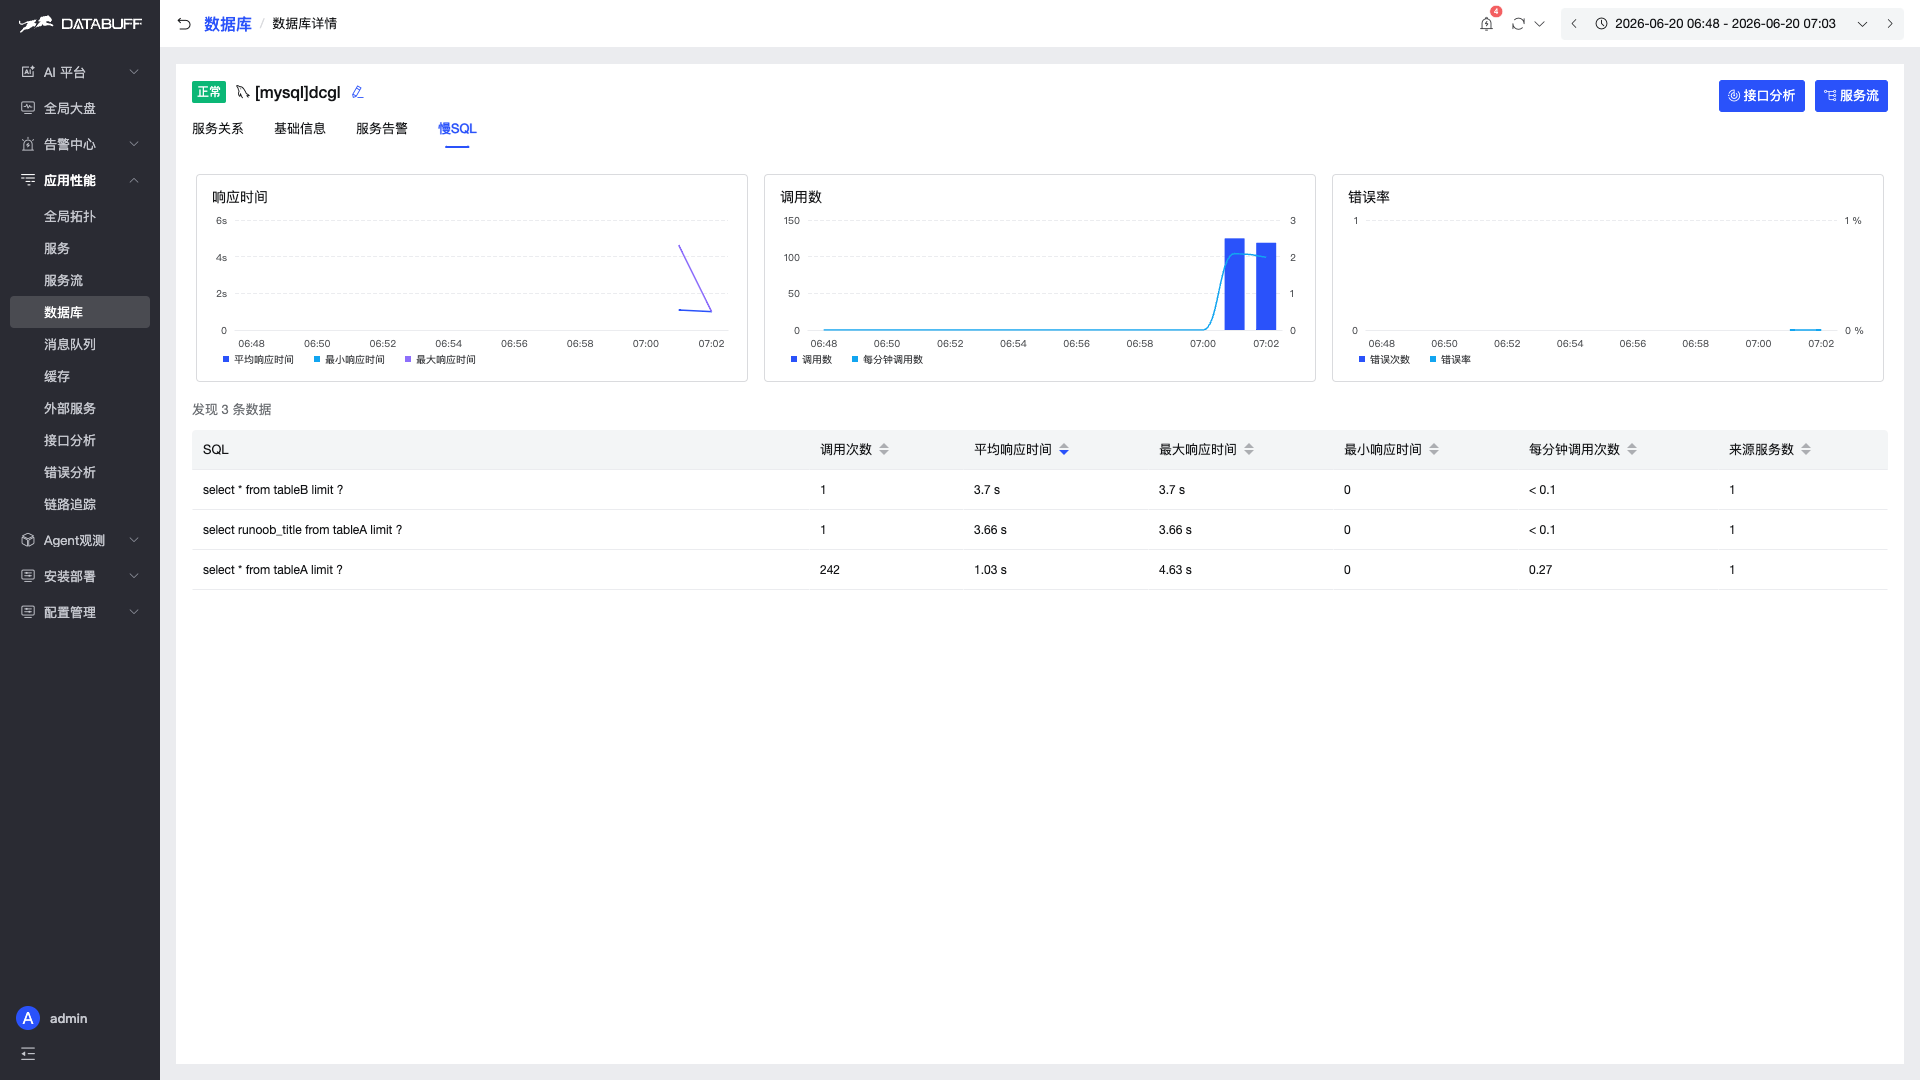
Task: Click the DATABUFF logo
Action: [80, 24]
